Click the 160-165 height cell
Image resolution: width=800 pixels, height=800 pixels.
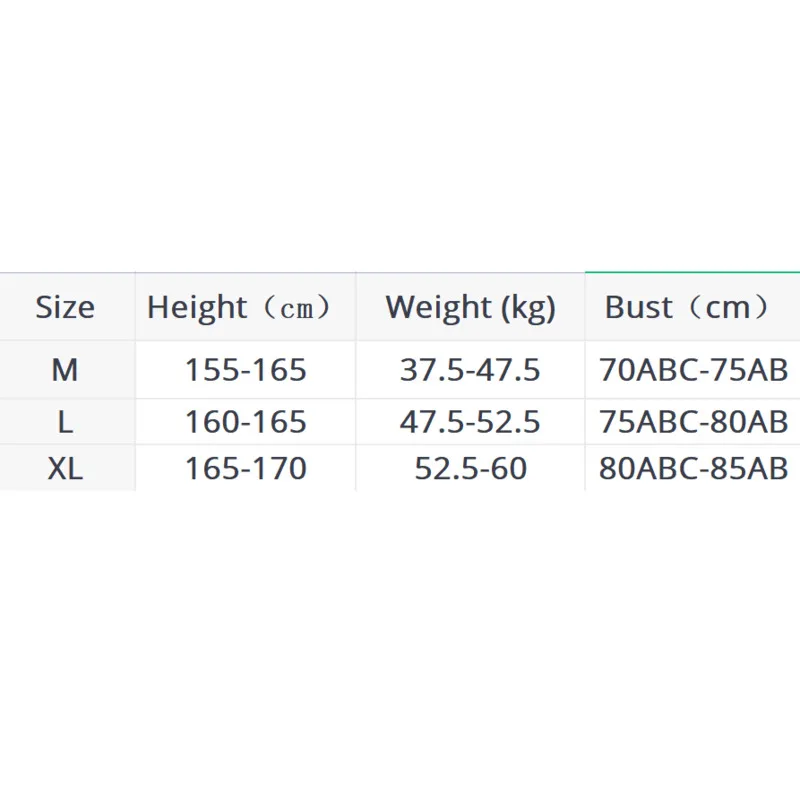point(245,421)
